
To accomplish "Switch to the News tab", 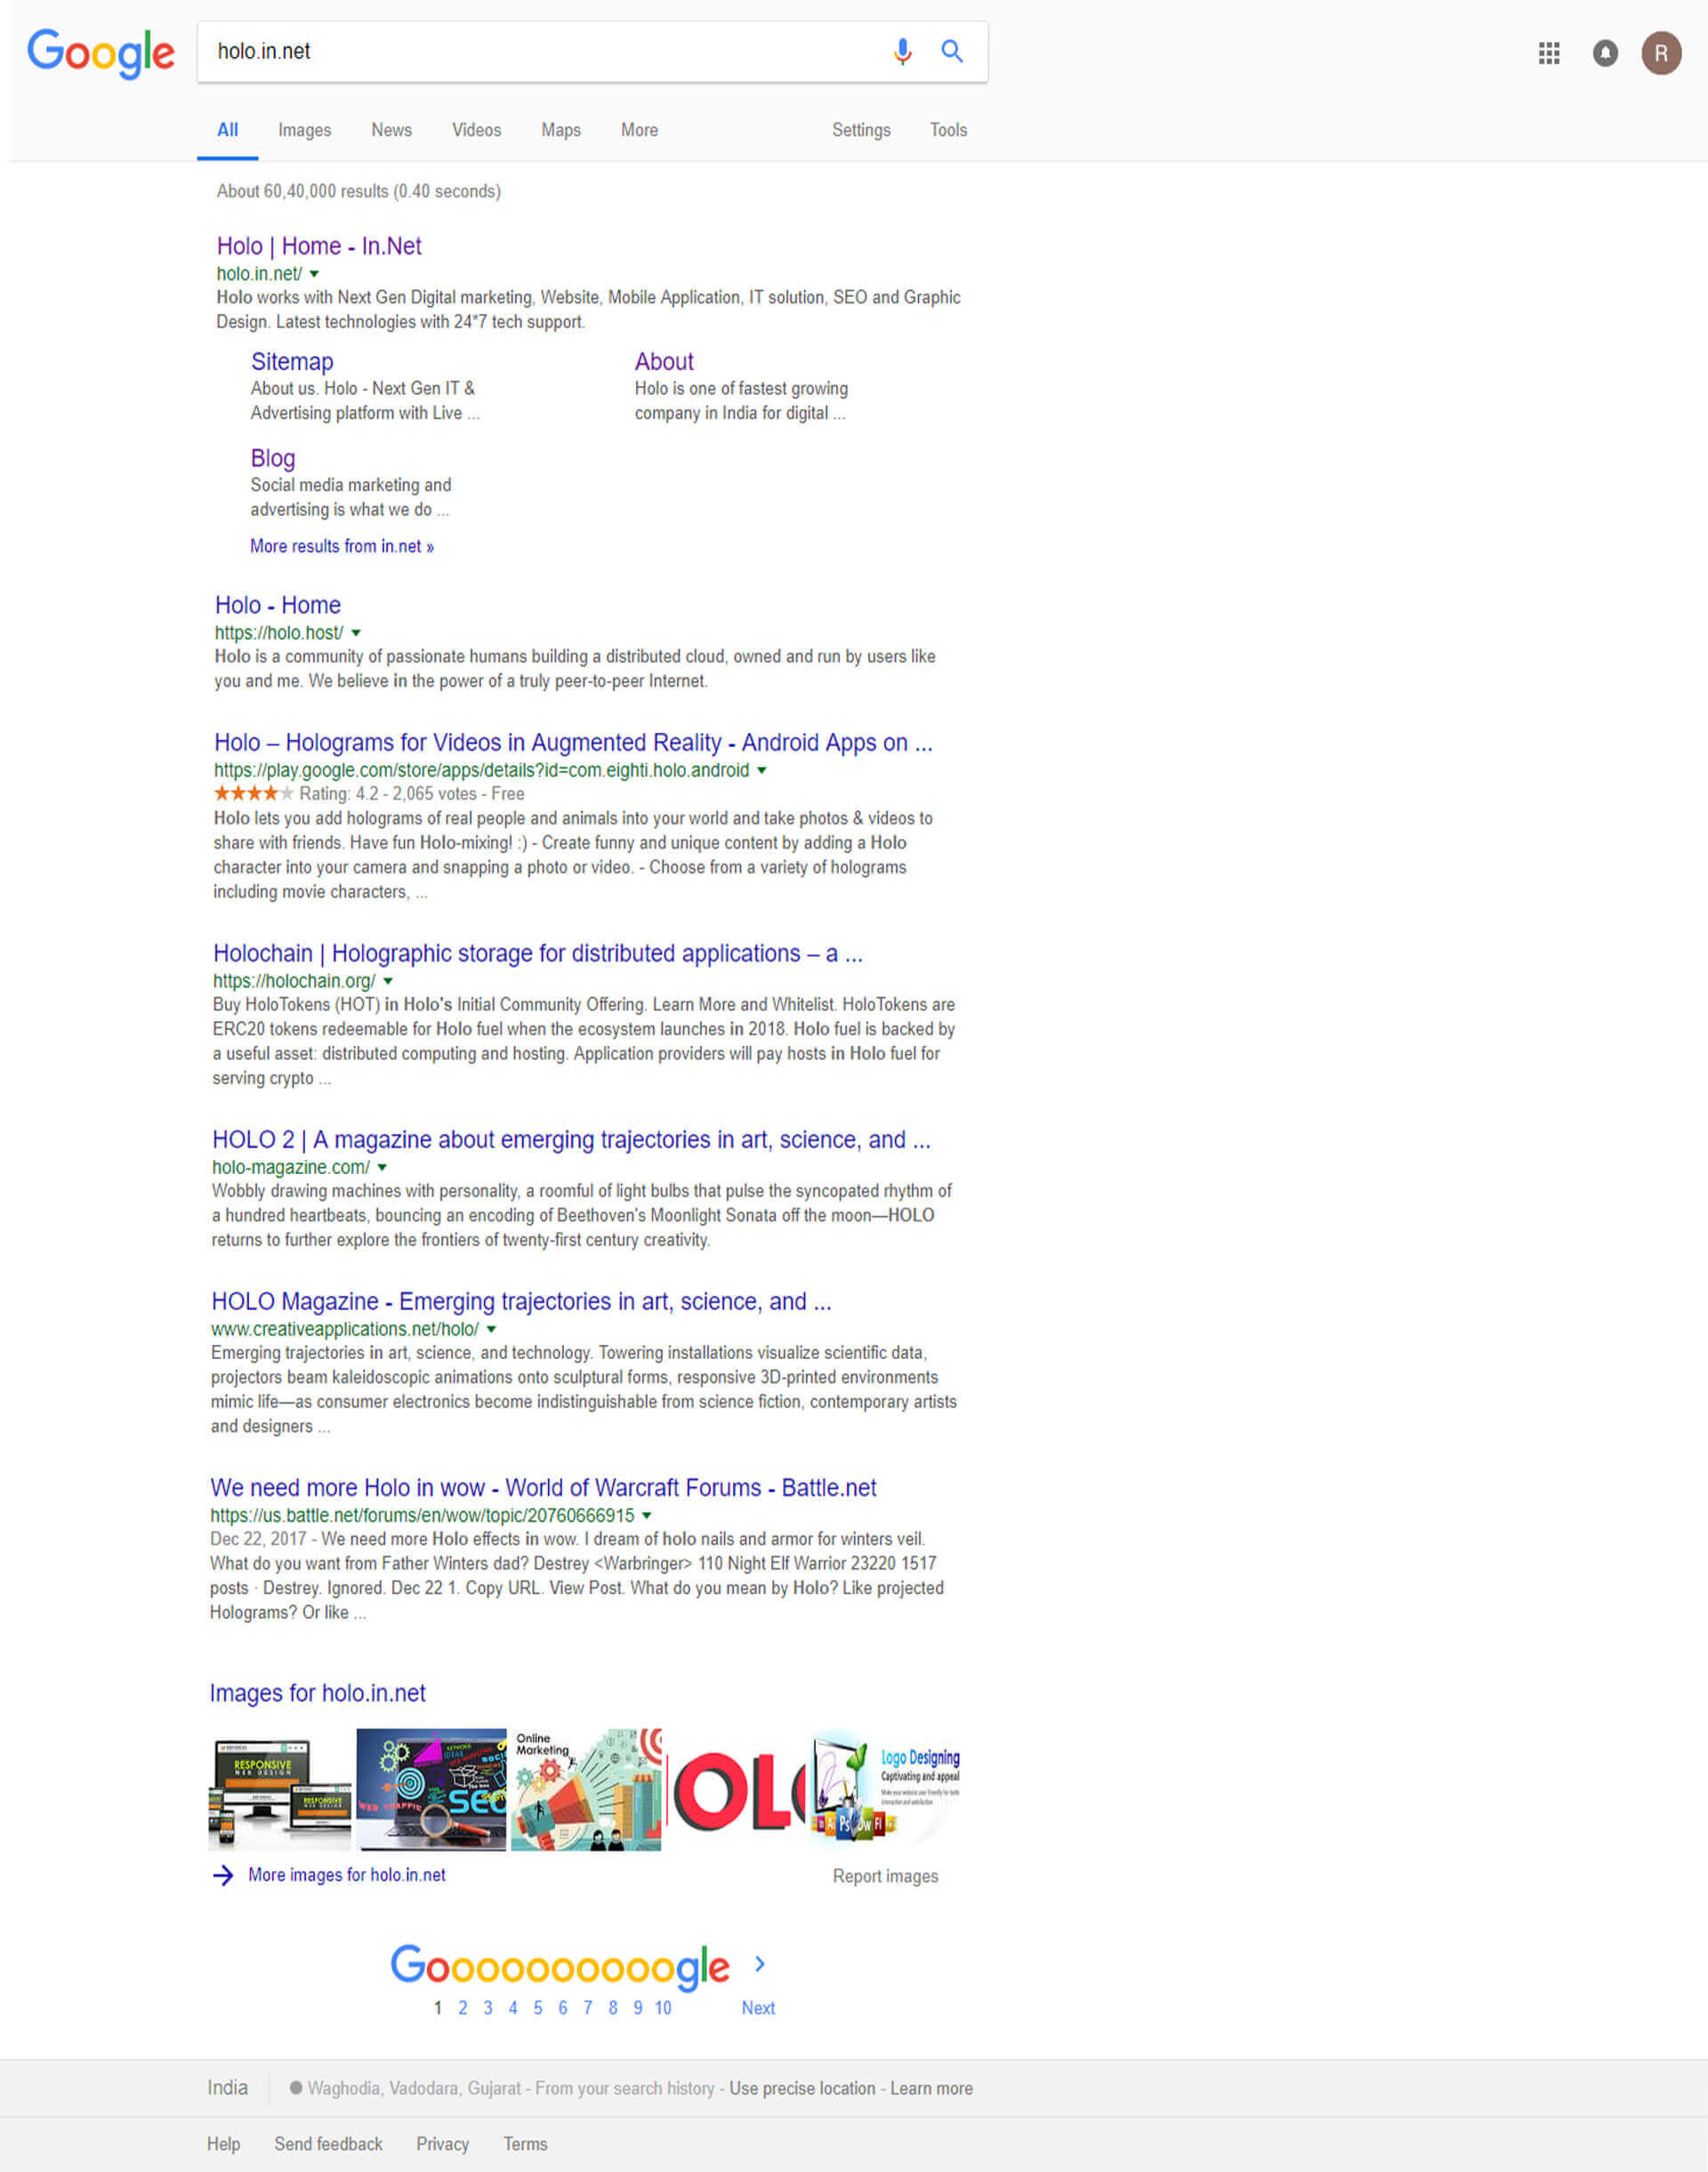I will tap(391, 130).
